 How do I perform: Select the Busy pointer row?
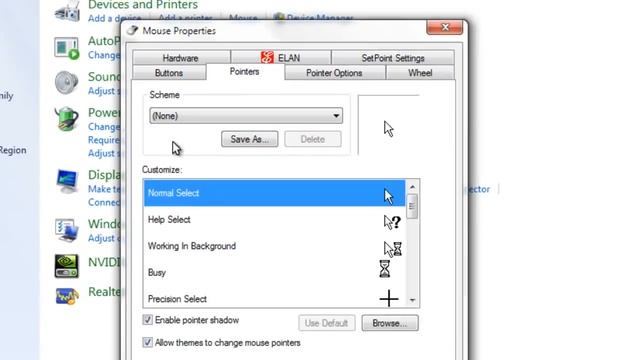point(274,273)
